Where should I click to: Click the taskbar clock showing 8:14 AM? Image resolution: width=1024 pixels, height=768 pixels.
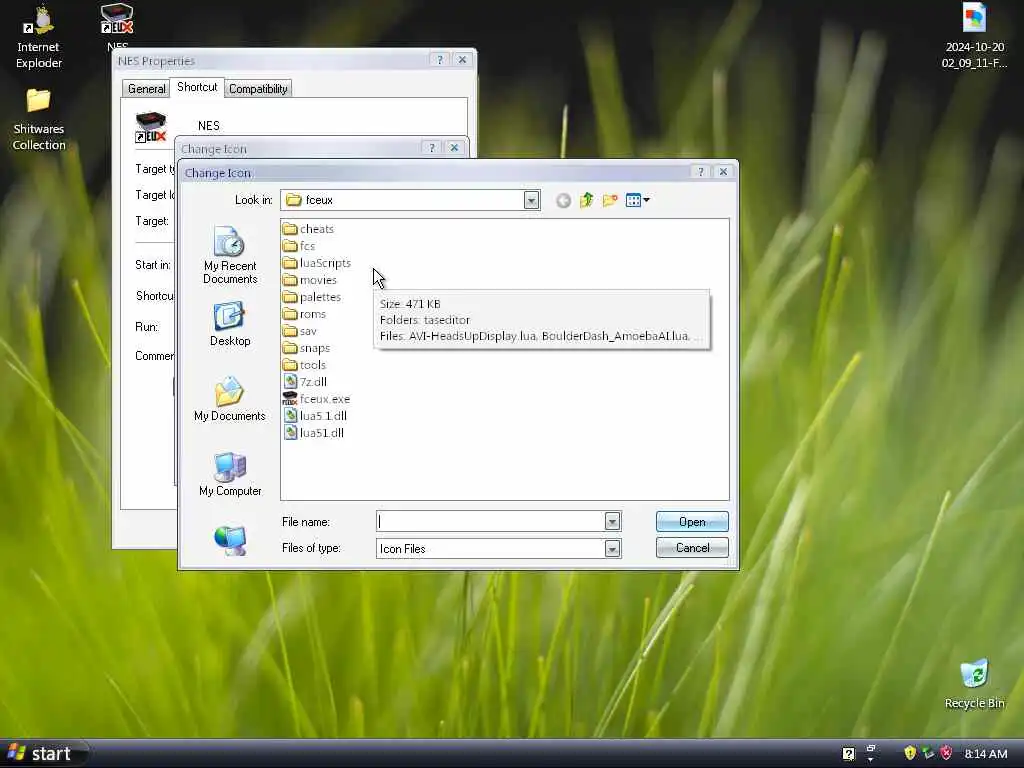pos(985,754)
